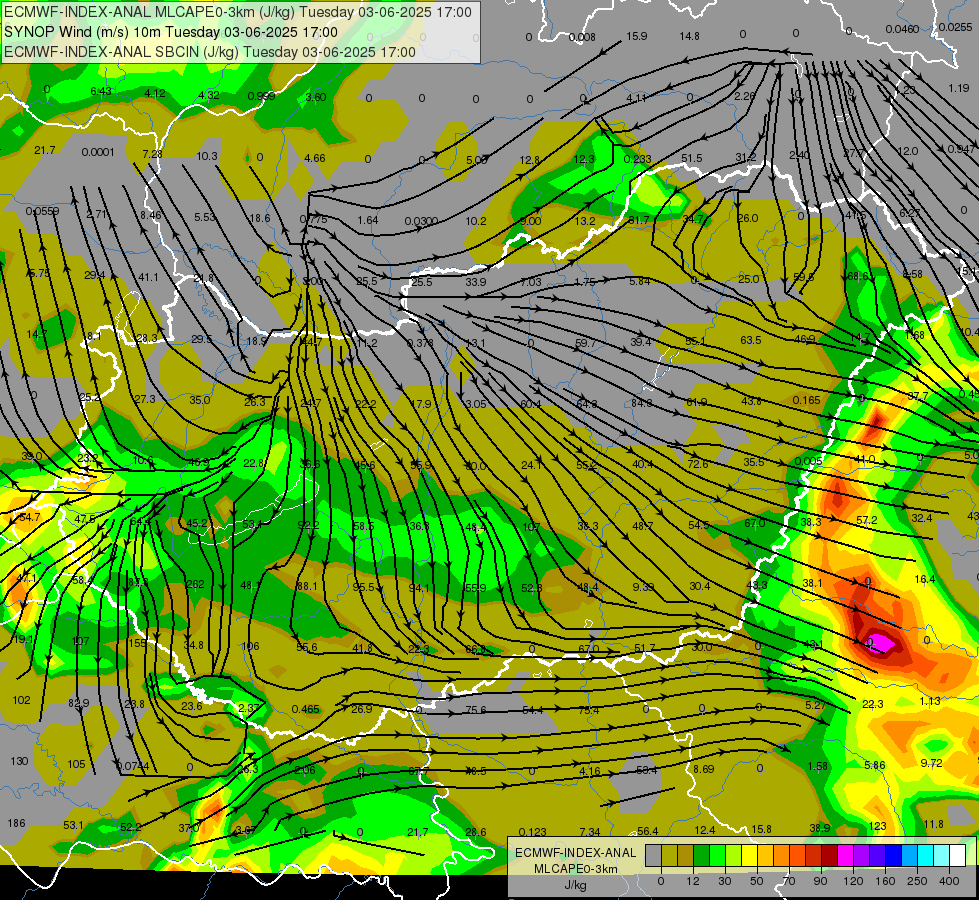This screenshot has width=979, height=900.
Task: Click the map value 81.7
Action: [638, 220]
